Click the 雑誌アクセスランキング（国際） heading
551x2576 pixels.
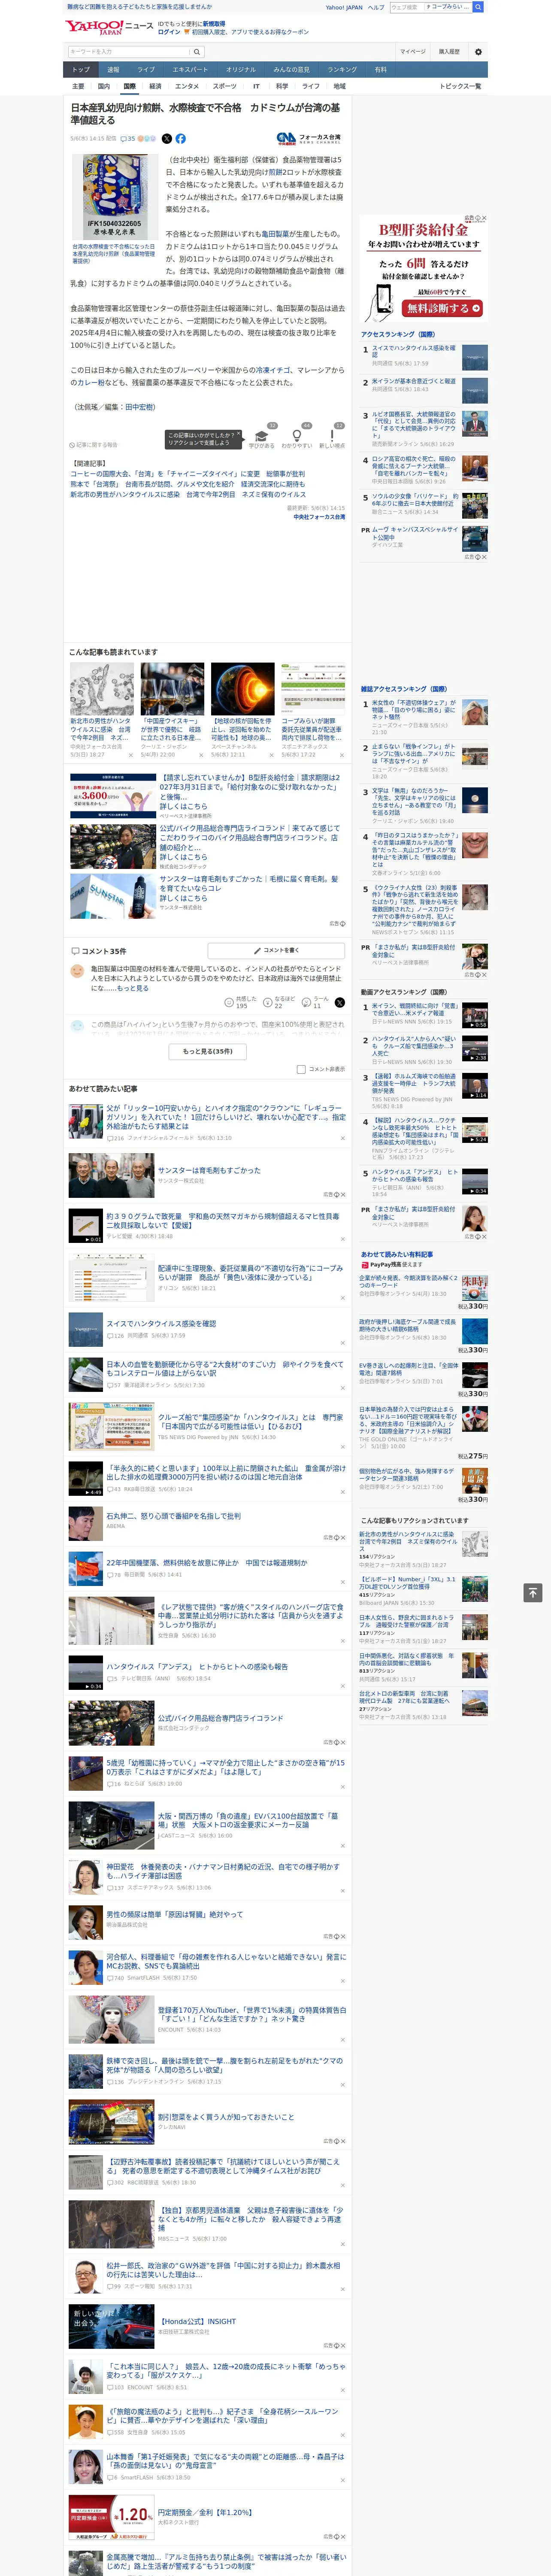click(x=404, y=689)
